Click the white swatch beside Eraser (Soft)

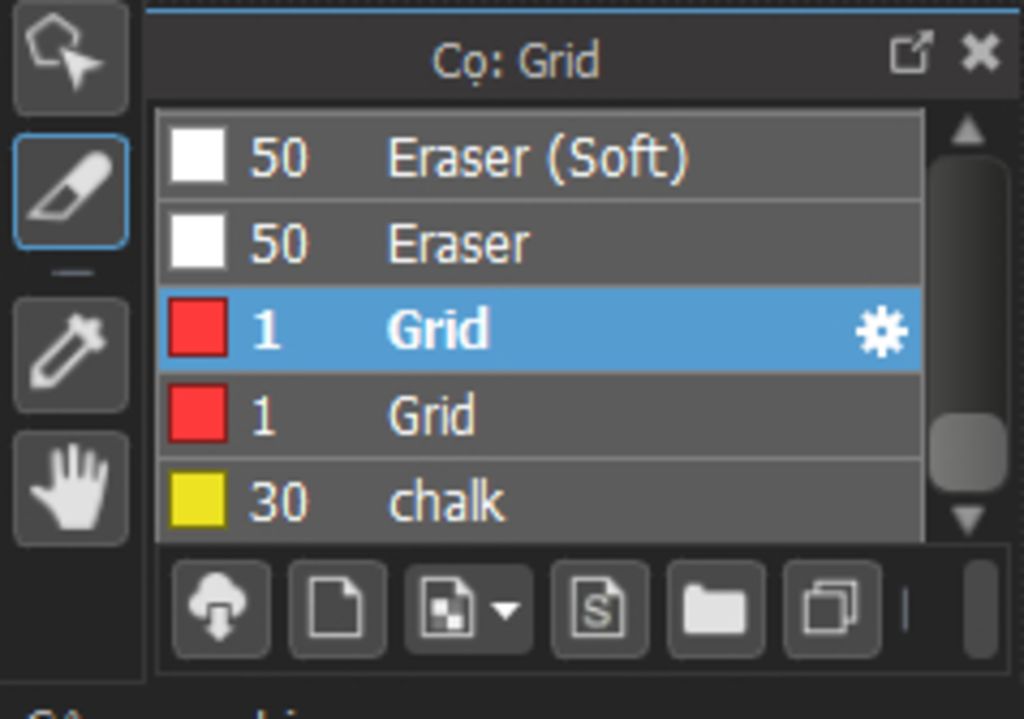tap(197, 157)
